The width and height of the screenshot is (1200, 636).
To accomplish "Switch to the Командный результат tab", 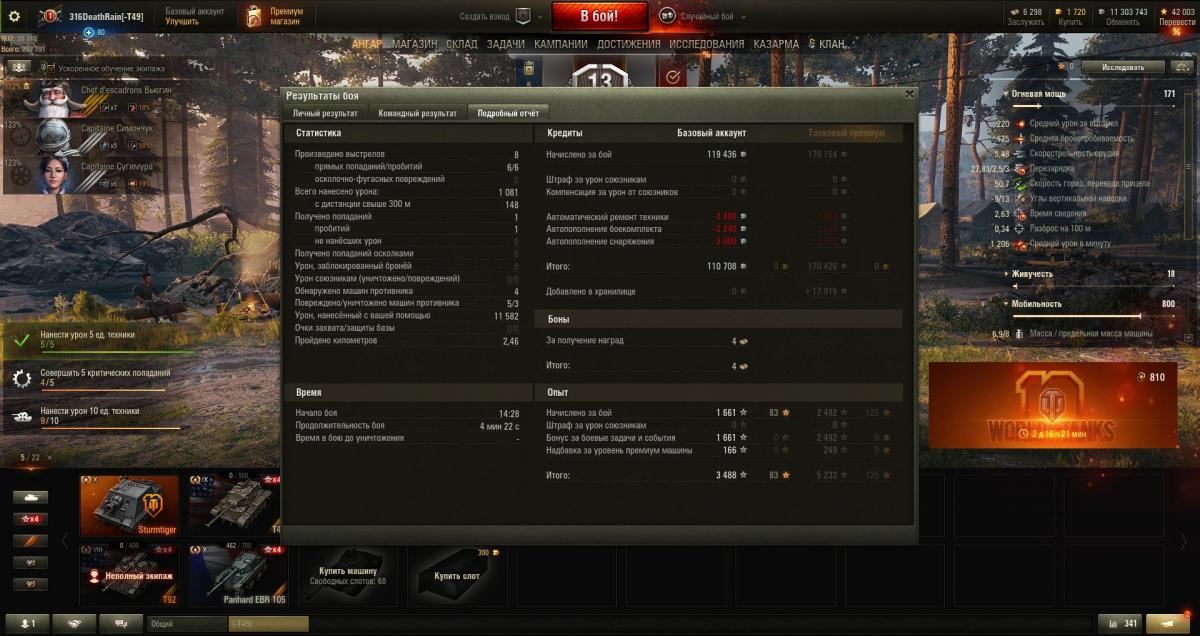I will (417, 114).
